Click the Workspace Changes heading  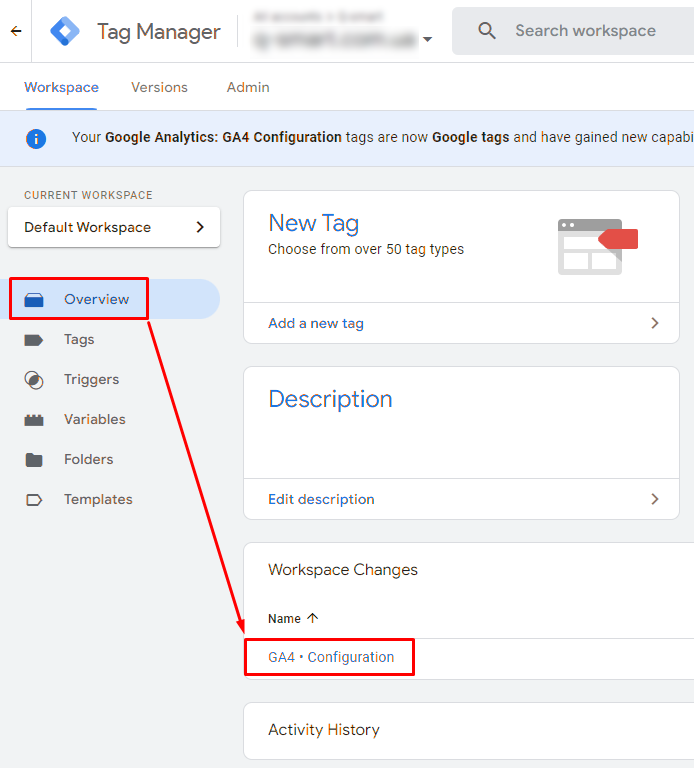(343, 570)
